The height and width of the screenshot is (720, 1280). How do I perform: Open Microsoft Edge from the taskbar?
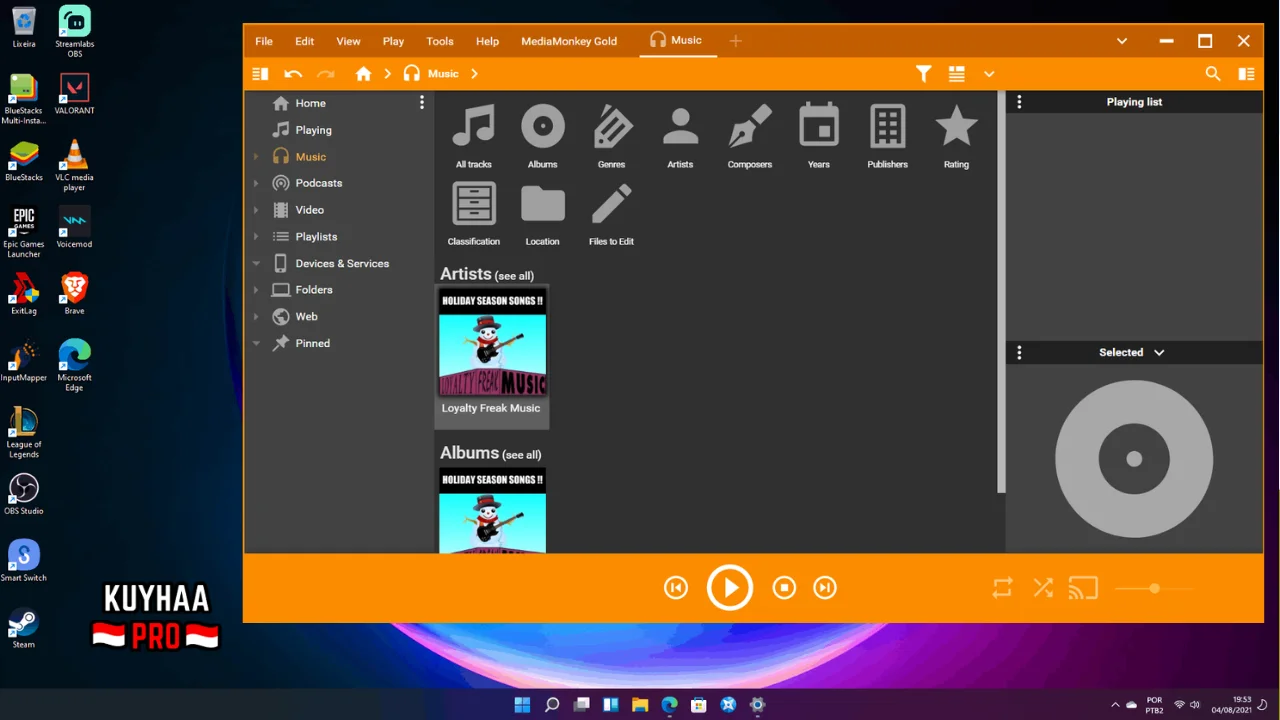669,704
